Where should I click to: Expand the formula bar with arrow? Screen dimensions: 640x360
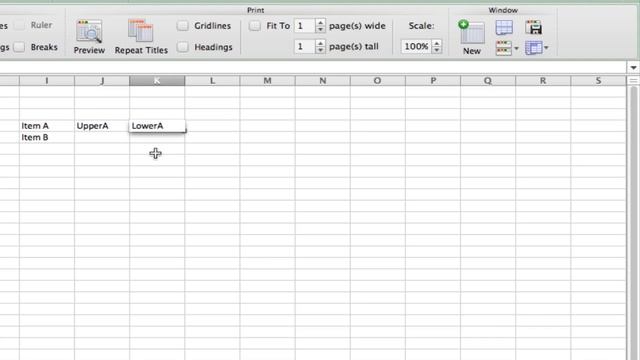(633, 67)
